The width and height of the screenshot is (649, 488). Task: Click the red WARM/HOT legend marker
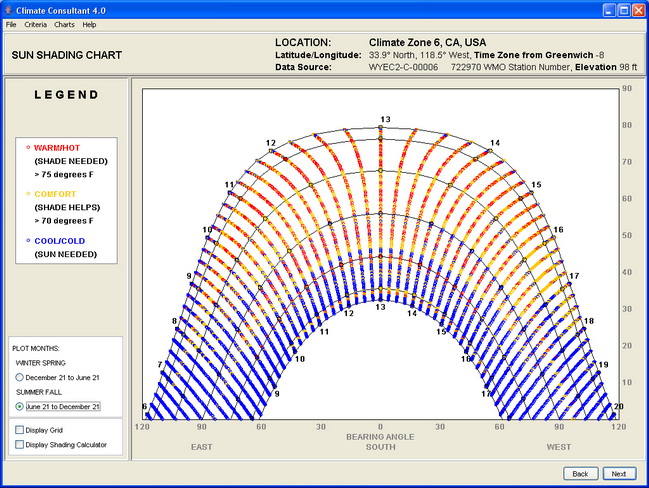pos(28,147)
